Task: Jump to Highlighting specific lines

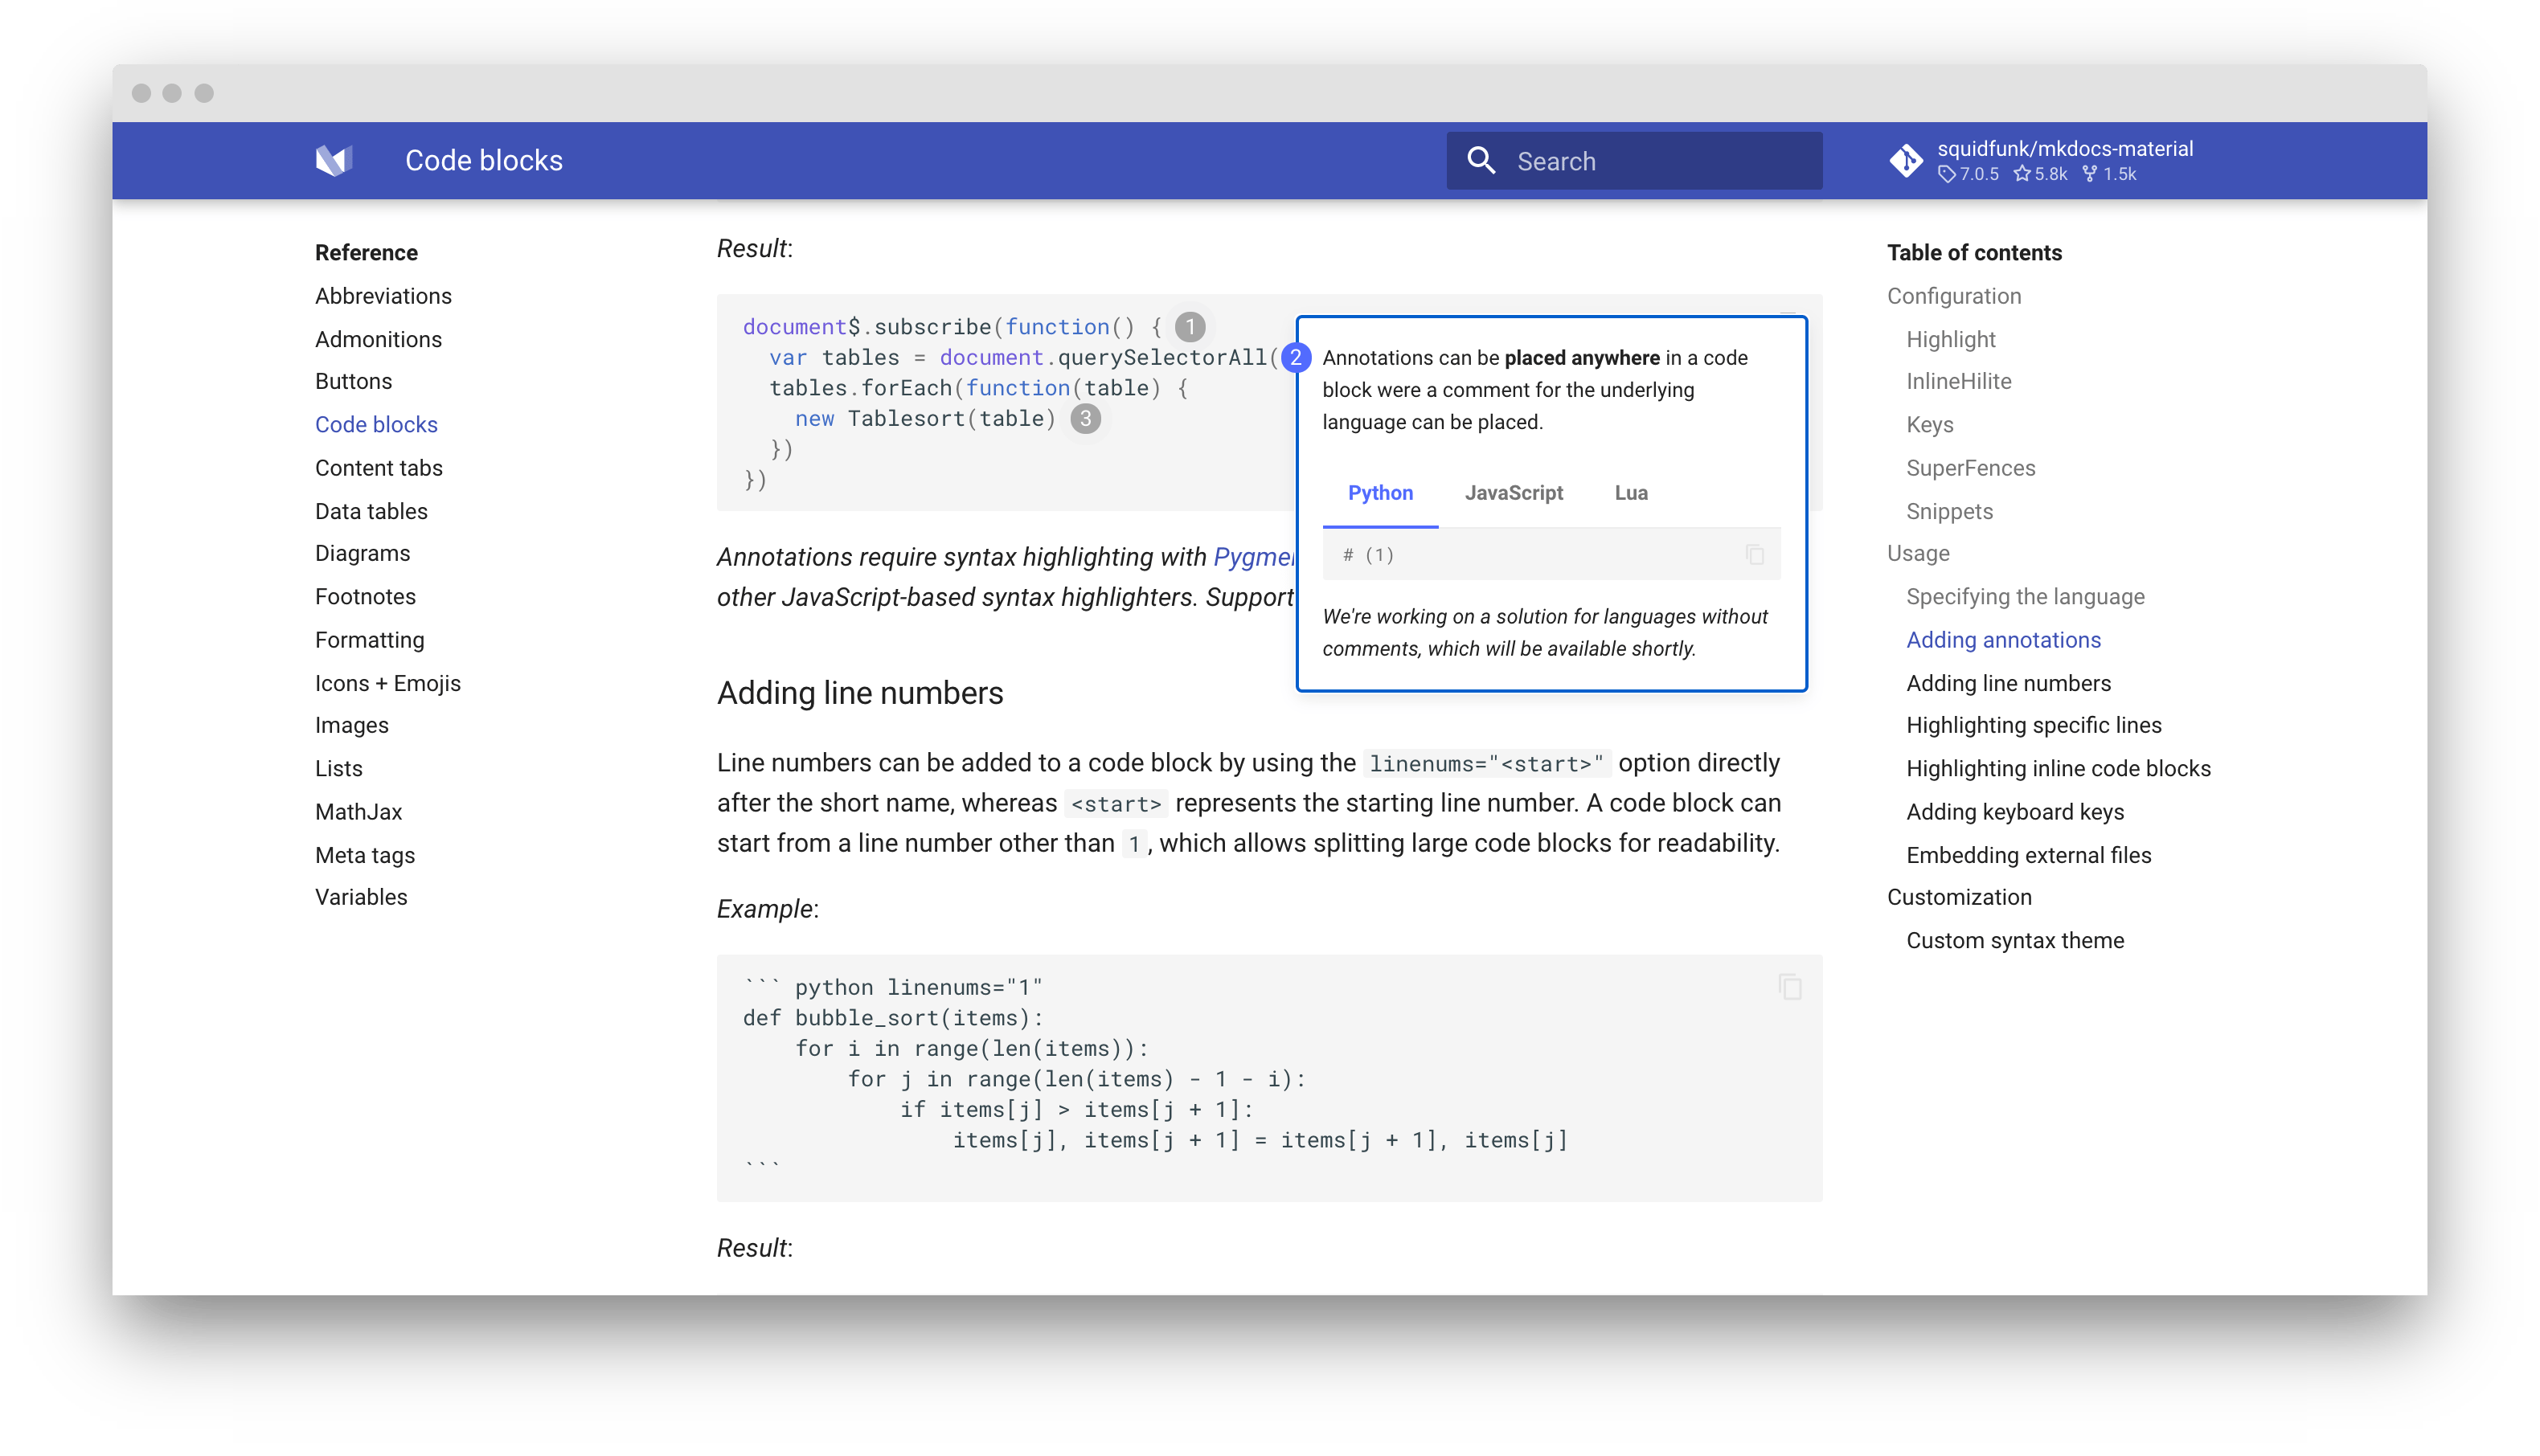Action: coord(2033,725)
